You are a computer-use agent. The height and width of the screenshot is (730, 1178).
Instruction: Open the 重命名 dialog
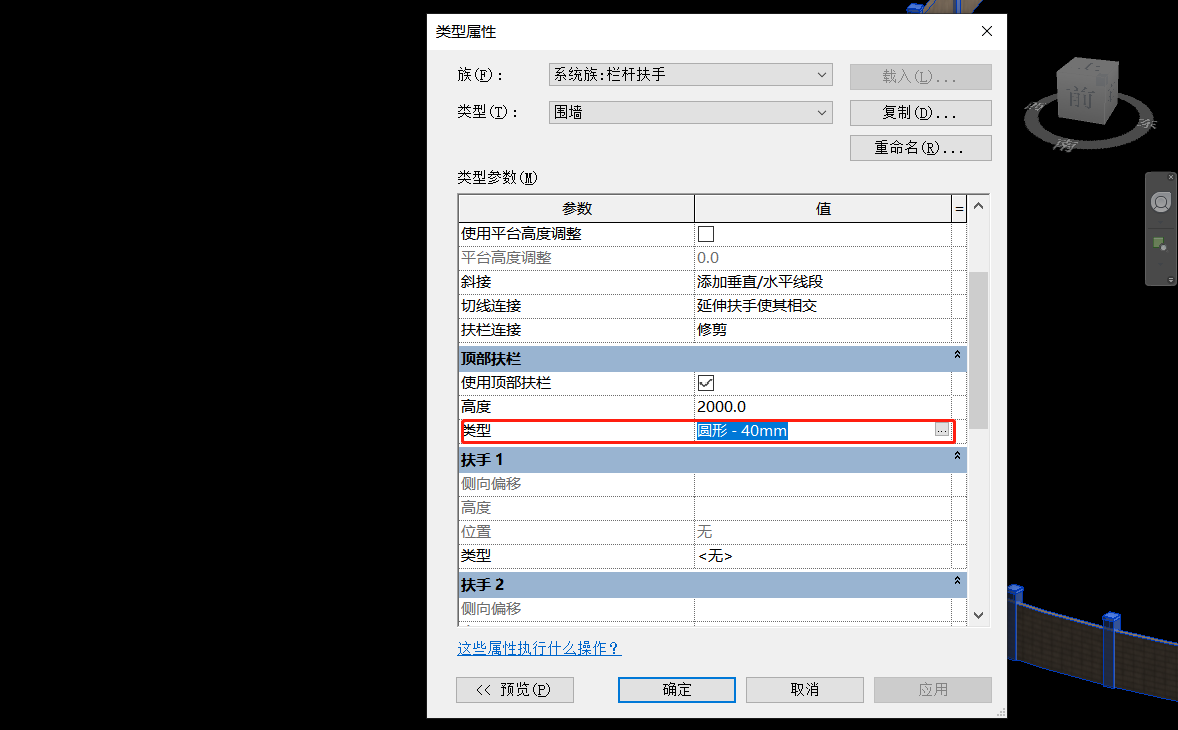point(919,147)
